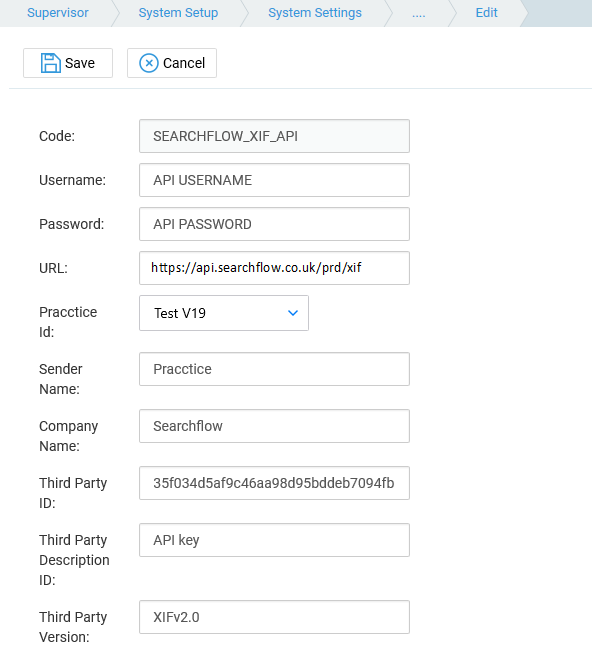Select the Edit breadcrumb item
The height and width of the screenshot is (663, 592).
[486, 13]
